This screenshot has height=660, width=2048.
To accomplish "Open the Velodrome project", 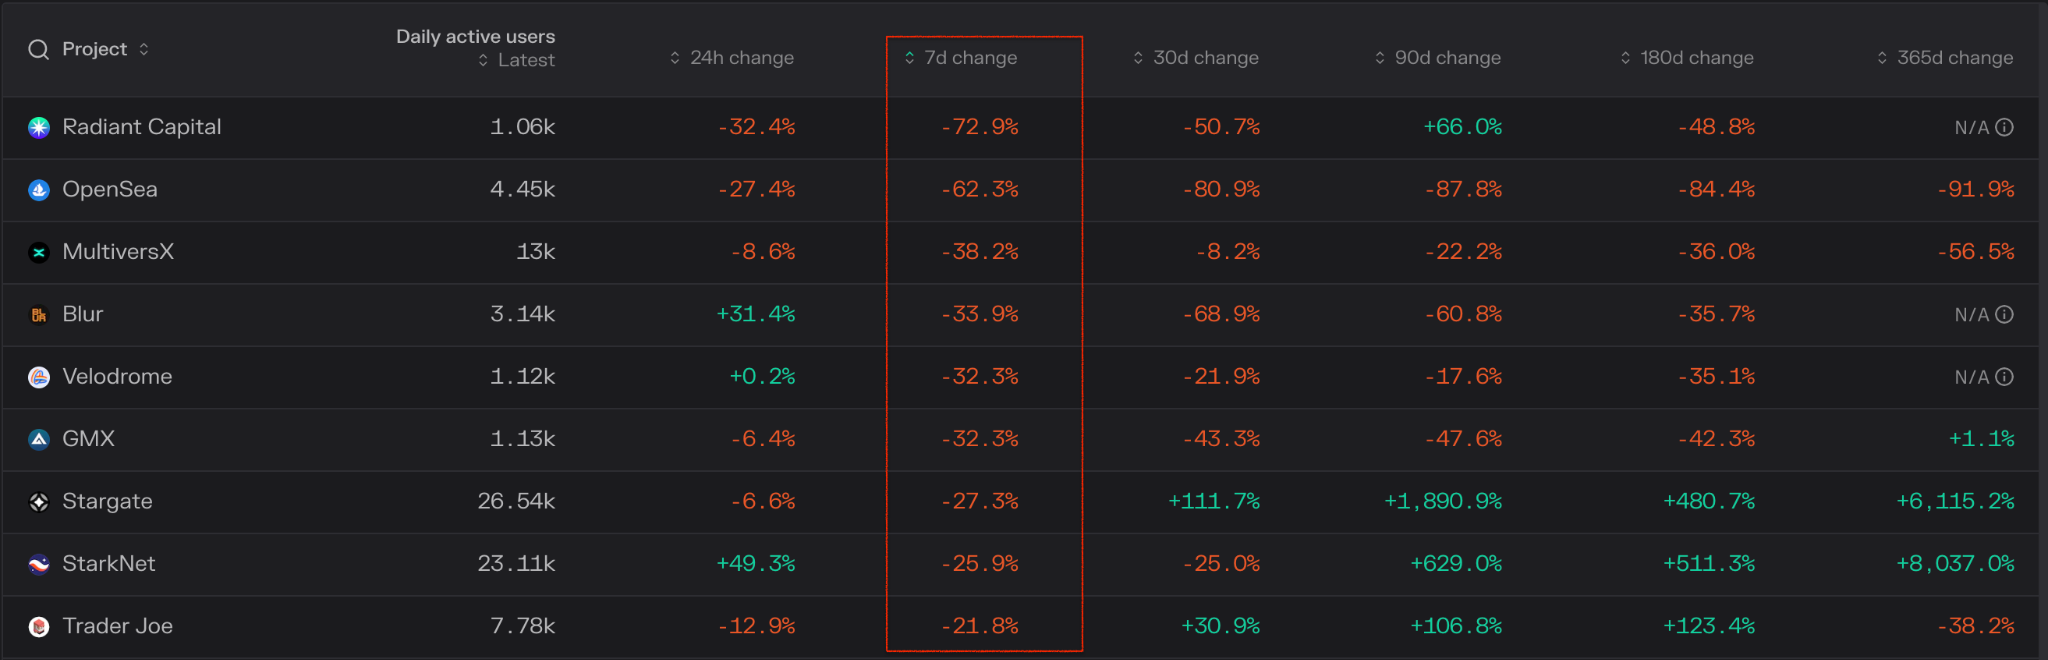I will 117,376.
